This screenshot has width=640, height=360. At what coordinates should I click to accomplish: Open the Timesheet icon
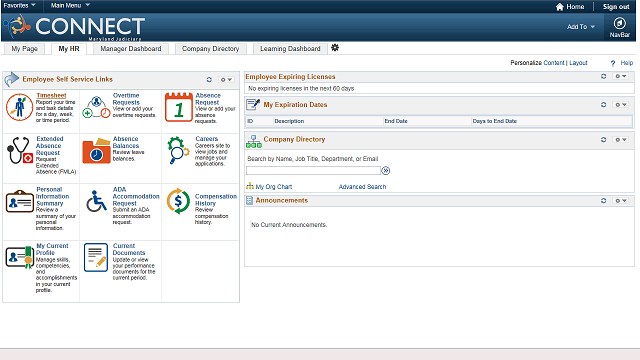click(19, 107)
